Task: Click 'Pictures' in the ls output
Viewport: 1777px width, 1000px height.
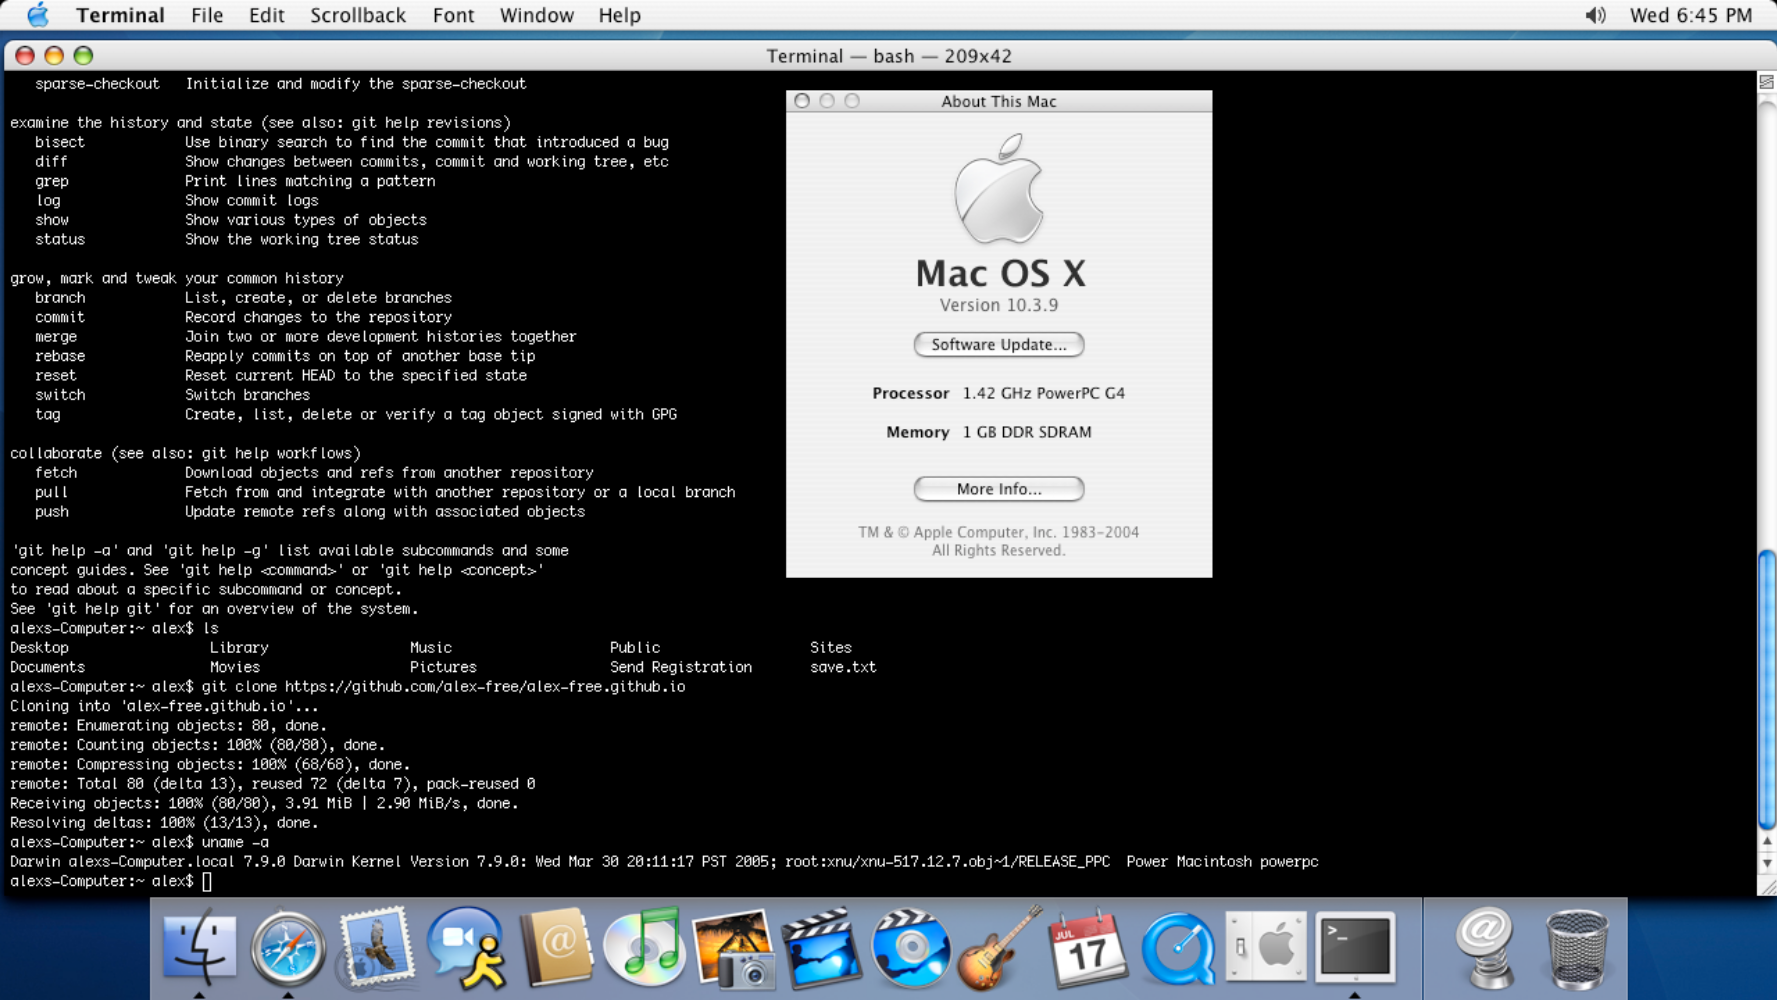Action: pos(443,667)
